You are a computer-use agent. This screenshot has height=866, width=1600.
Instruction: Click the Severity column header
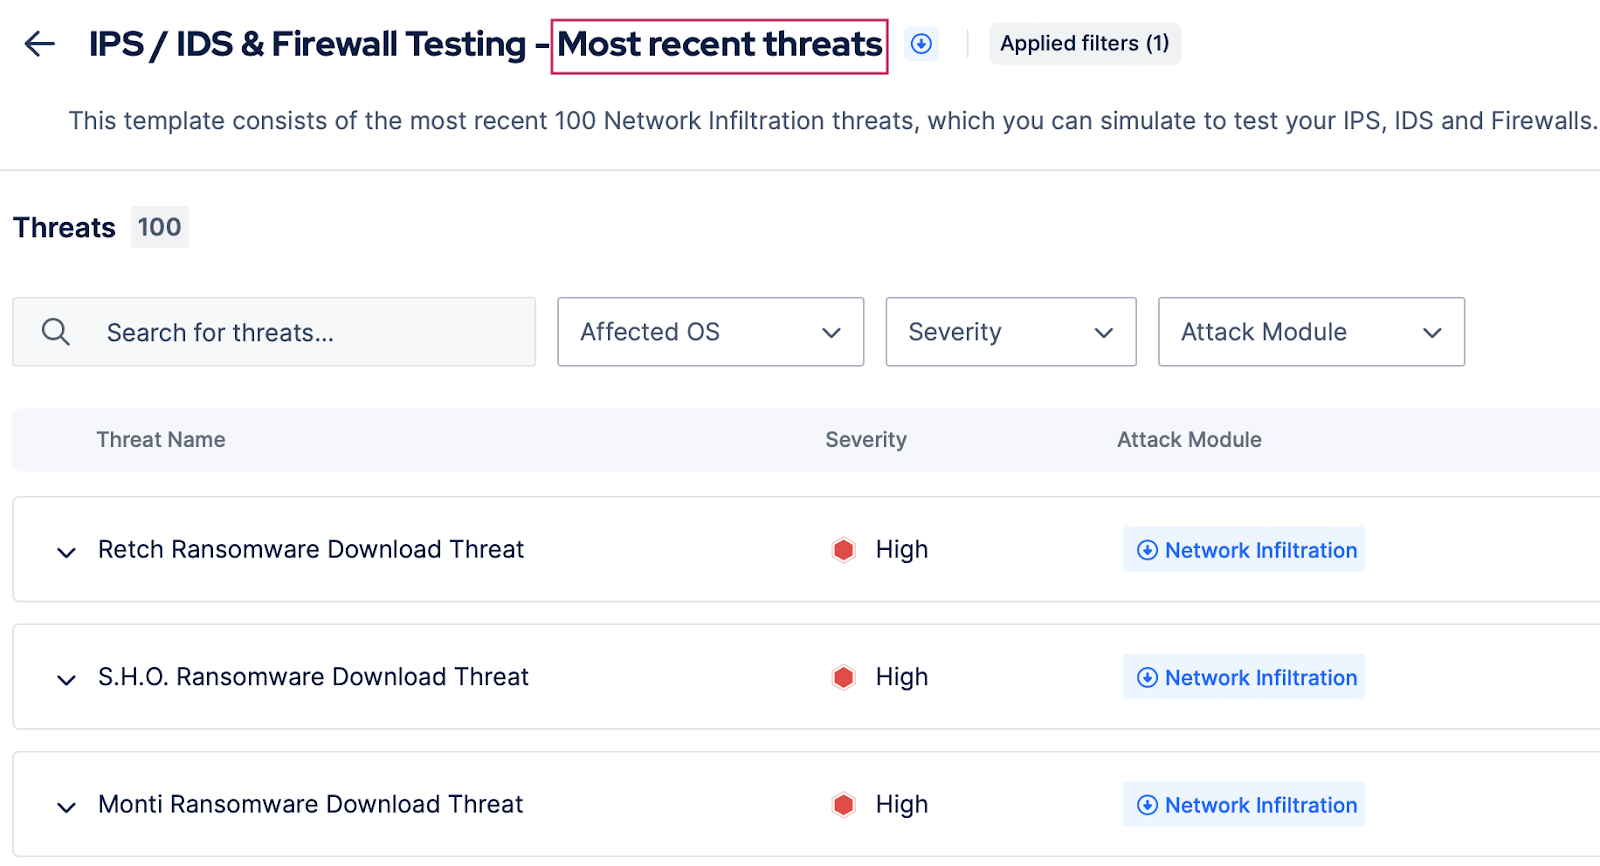866,440
